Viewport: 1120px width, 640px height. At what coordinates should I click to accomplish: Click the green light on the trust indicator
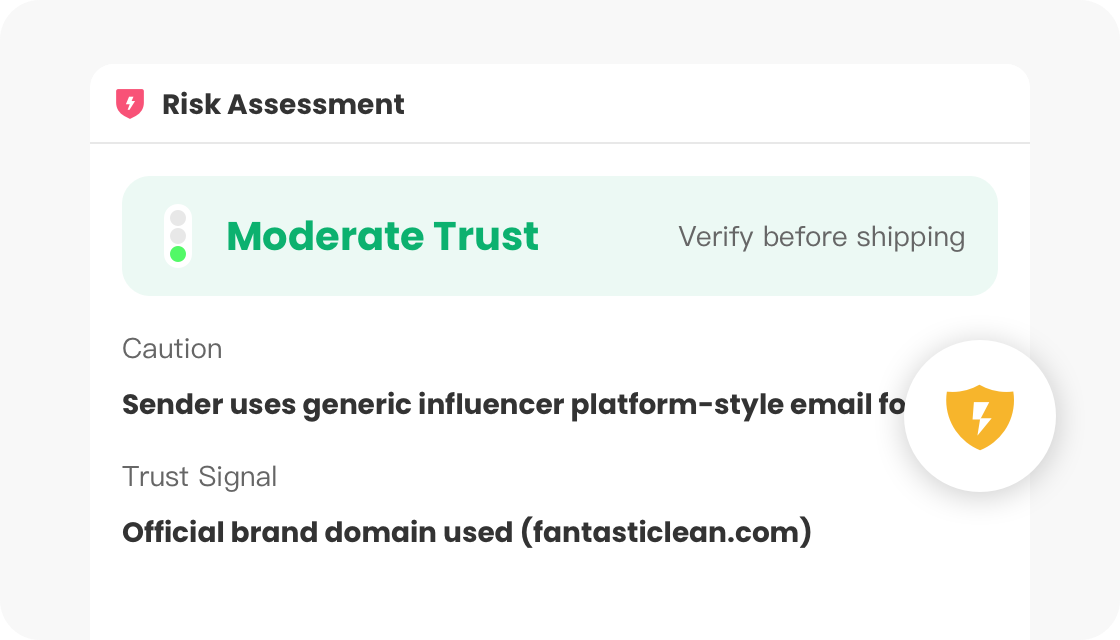pos(178,254)
